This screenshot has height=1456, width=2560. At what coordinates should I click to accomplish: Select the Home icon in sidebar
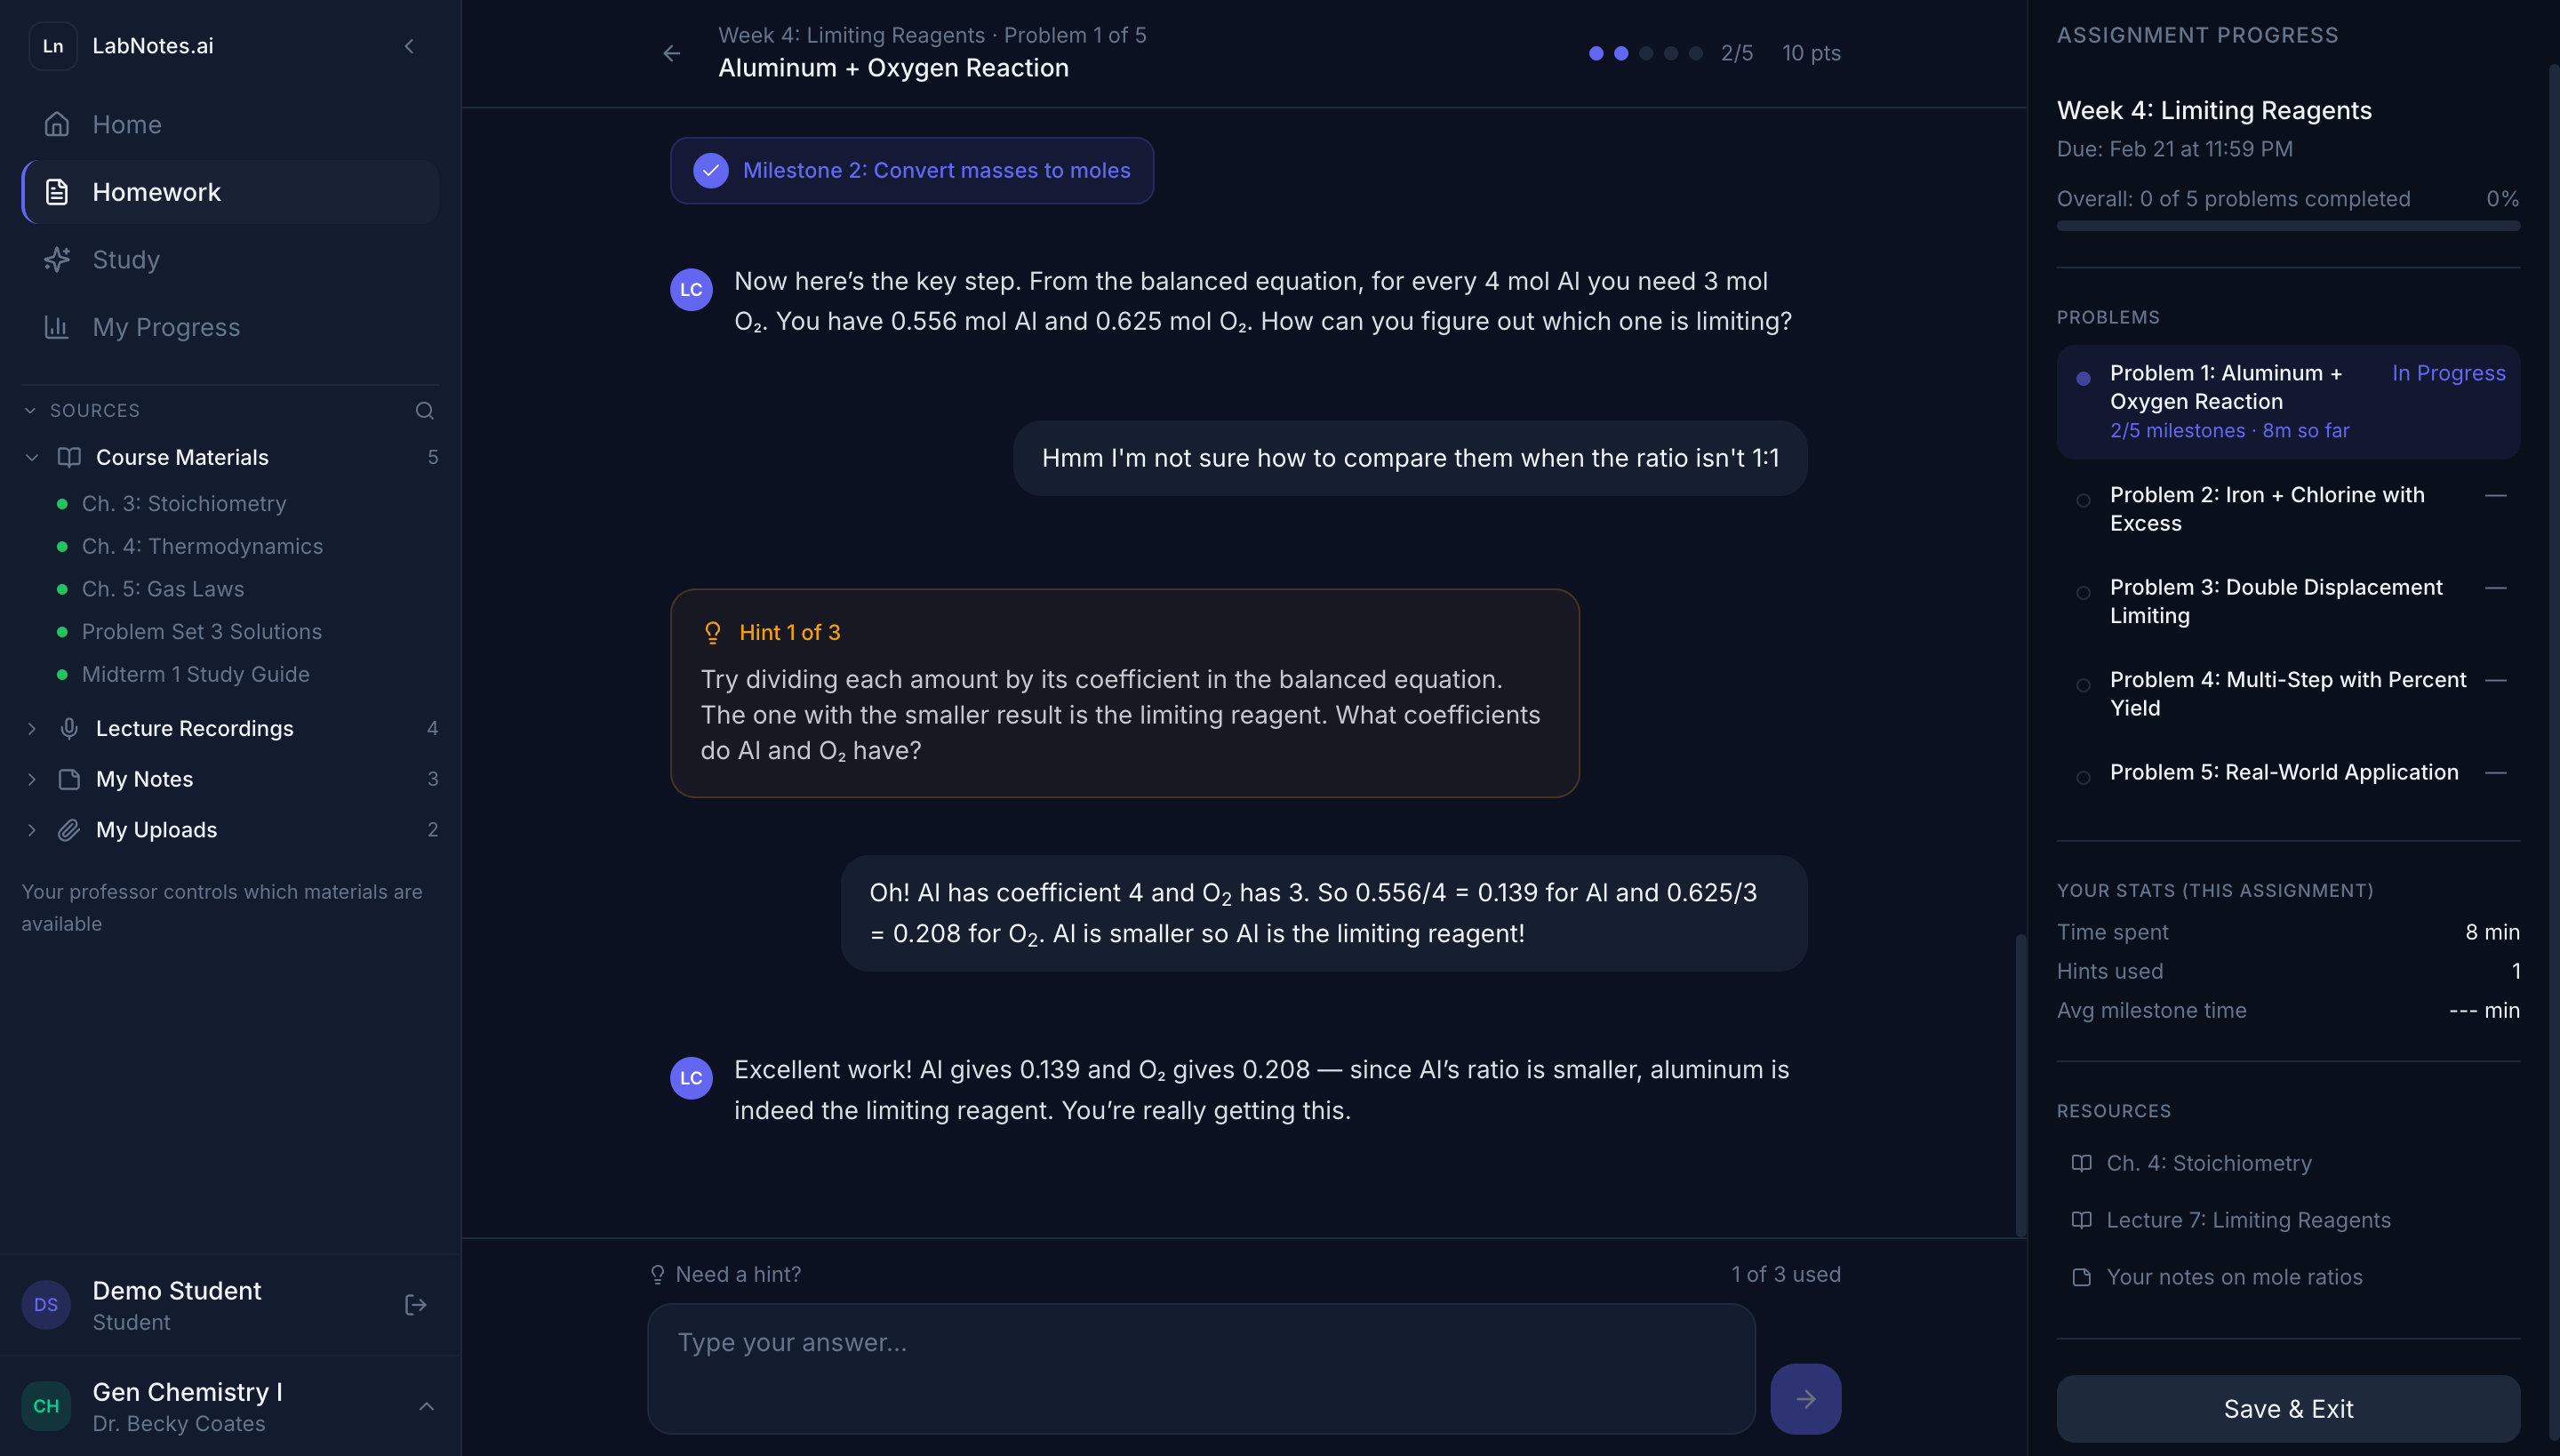pyautogui.click(x=57, y=124)
